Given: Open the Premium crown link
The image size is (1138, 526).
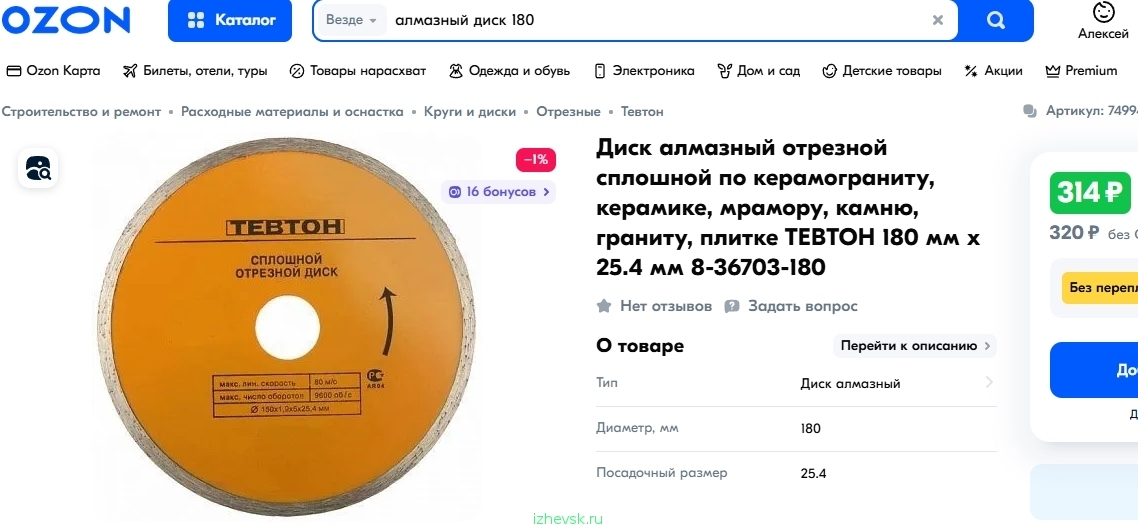Looking at the screenshot, I should pos(1081,71).
